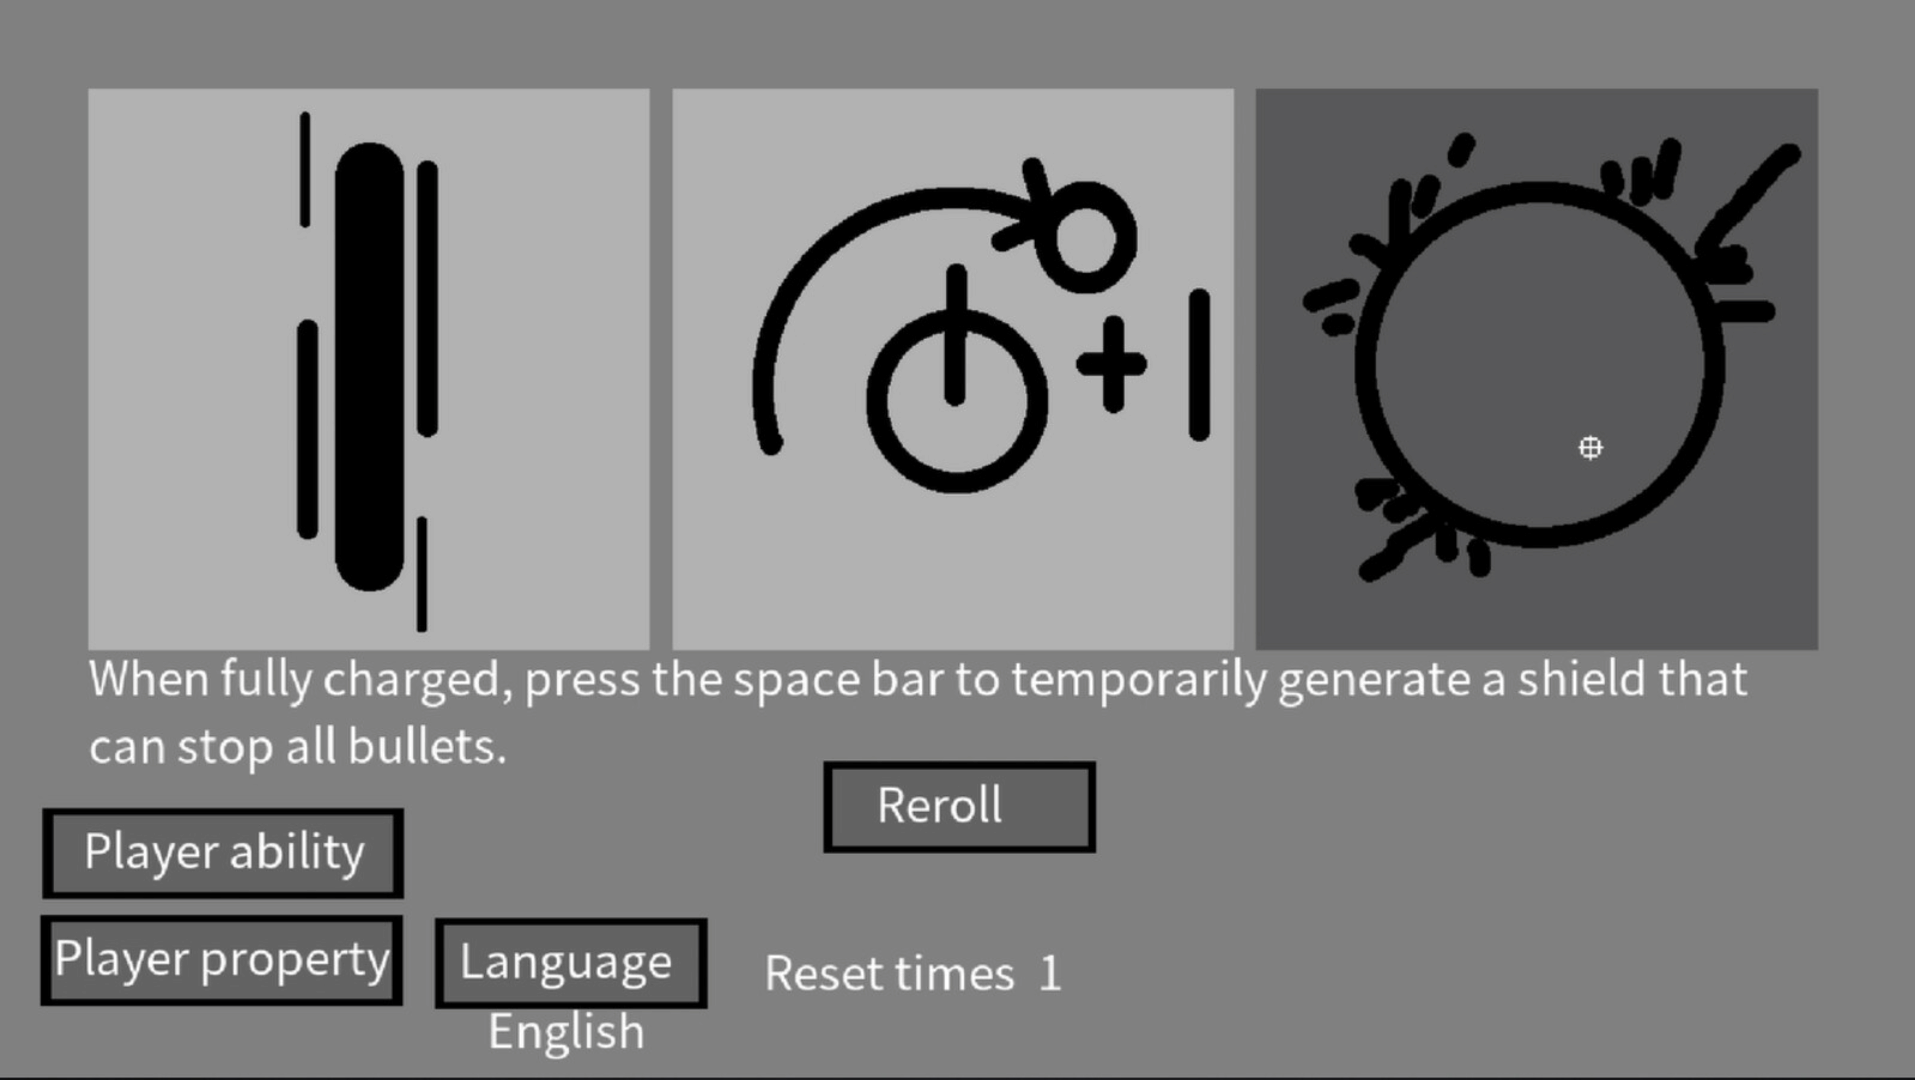Click the thick black bar in left card

pos(369,366)
